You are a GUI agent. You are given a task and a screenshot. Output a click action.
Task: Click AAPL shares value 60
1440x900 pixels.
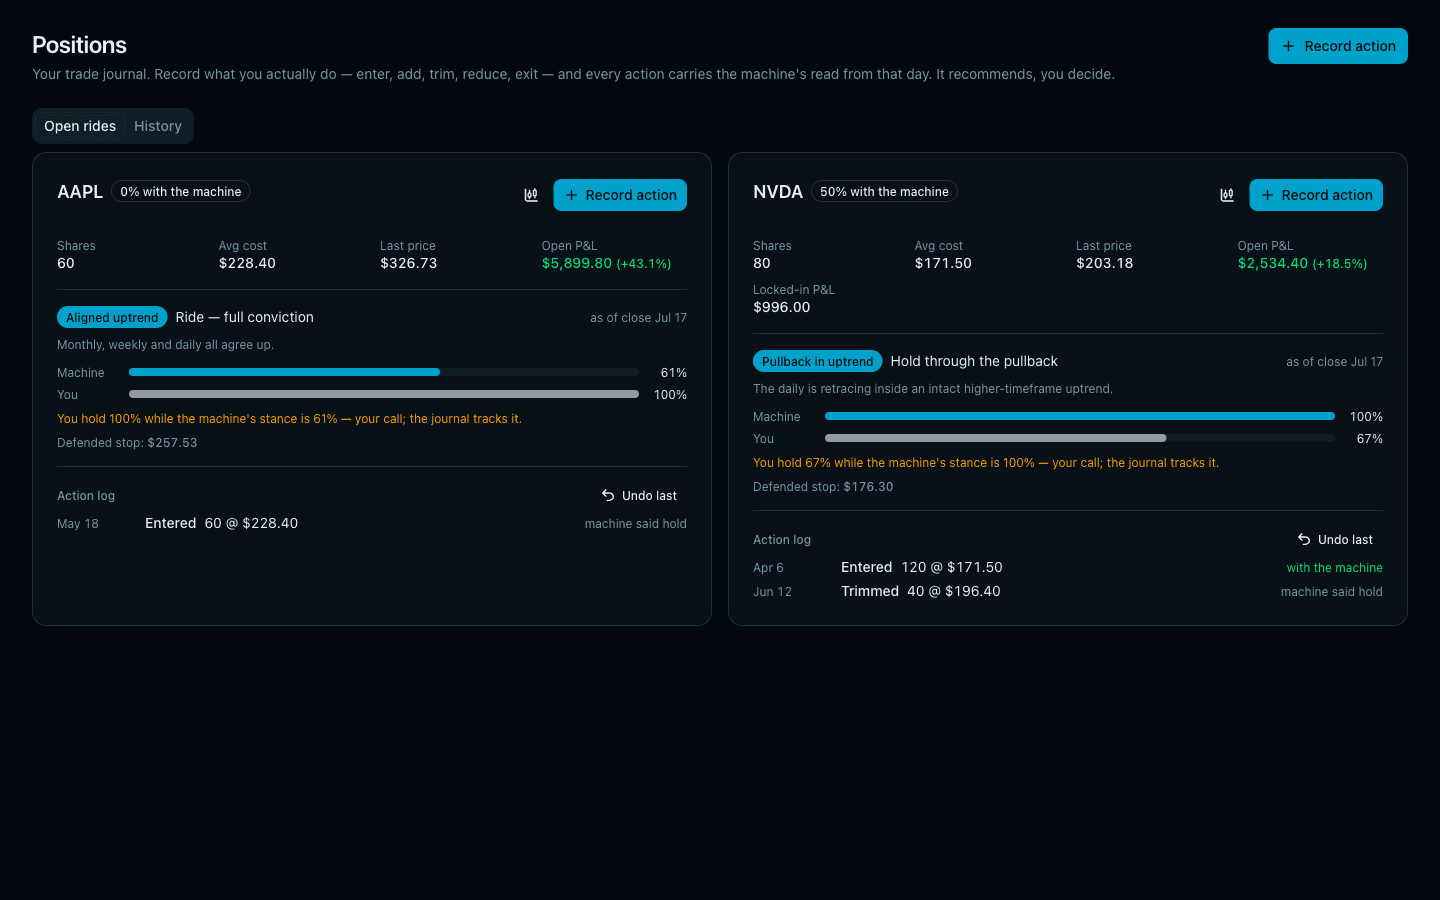click(x=66, y=263)
